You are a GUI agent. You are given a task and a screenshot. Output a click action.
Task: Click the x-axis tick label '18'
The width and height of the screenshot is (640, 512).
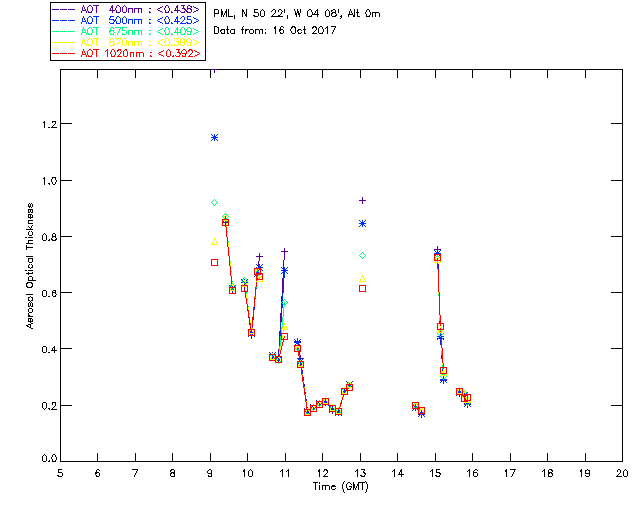coord(547,473)
